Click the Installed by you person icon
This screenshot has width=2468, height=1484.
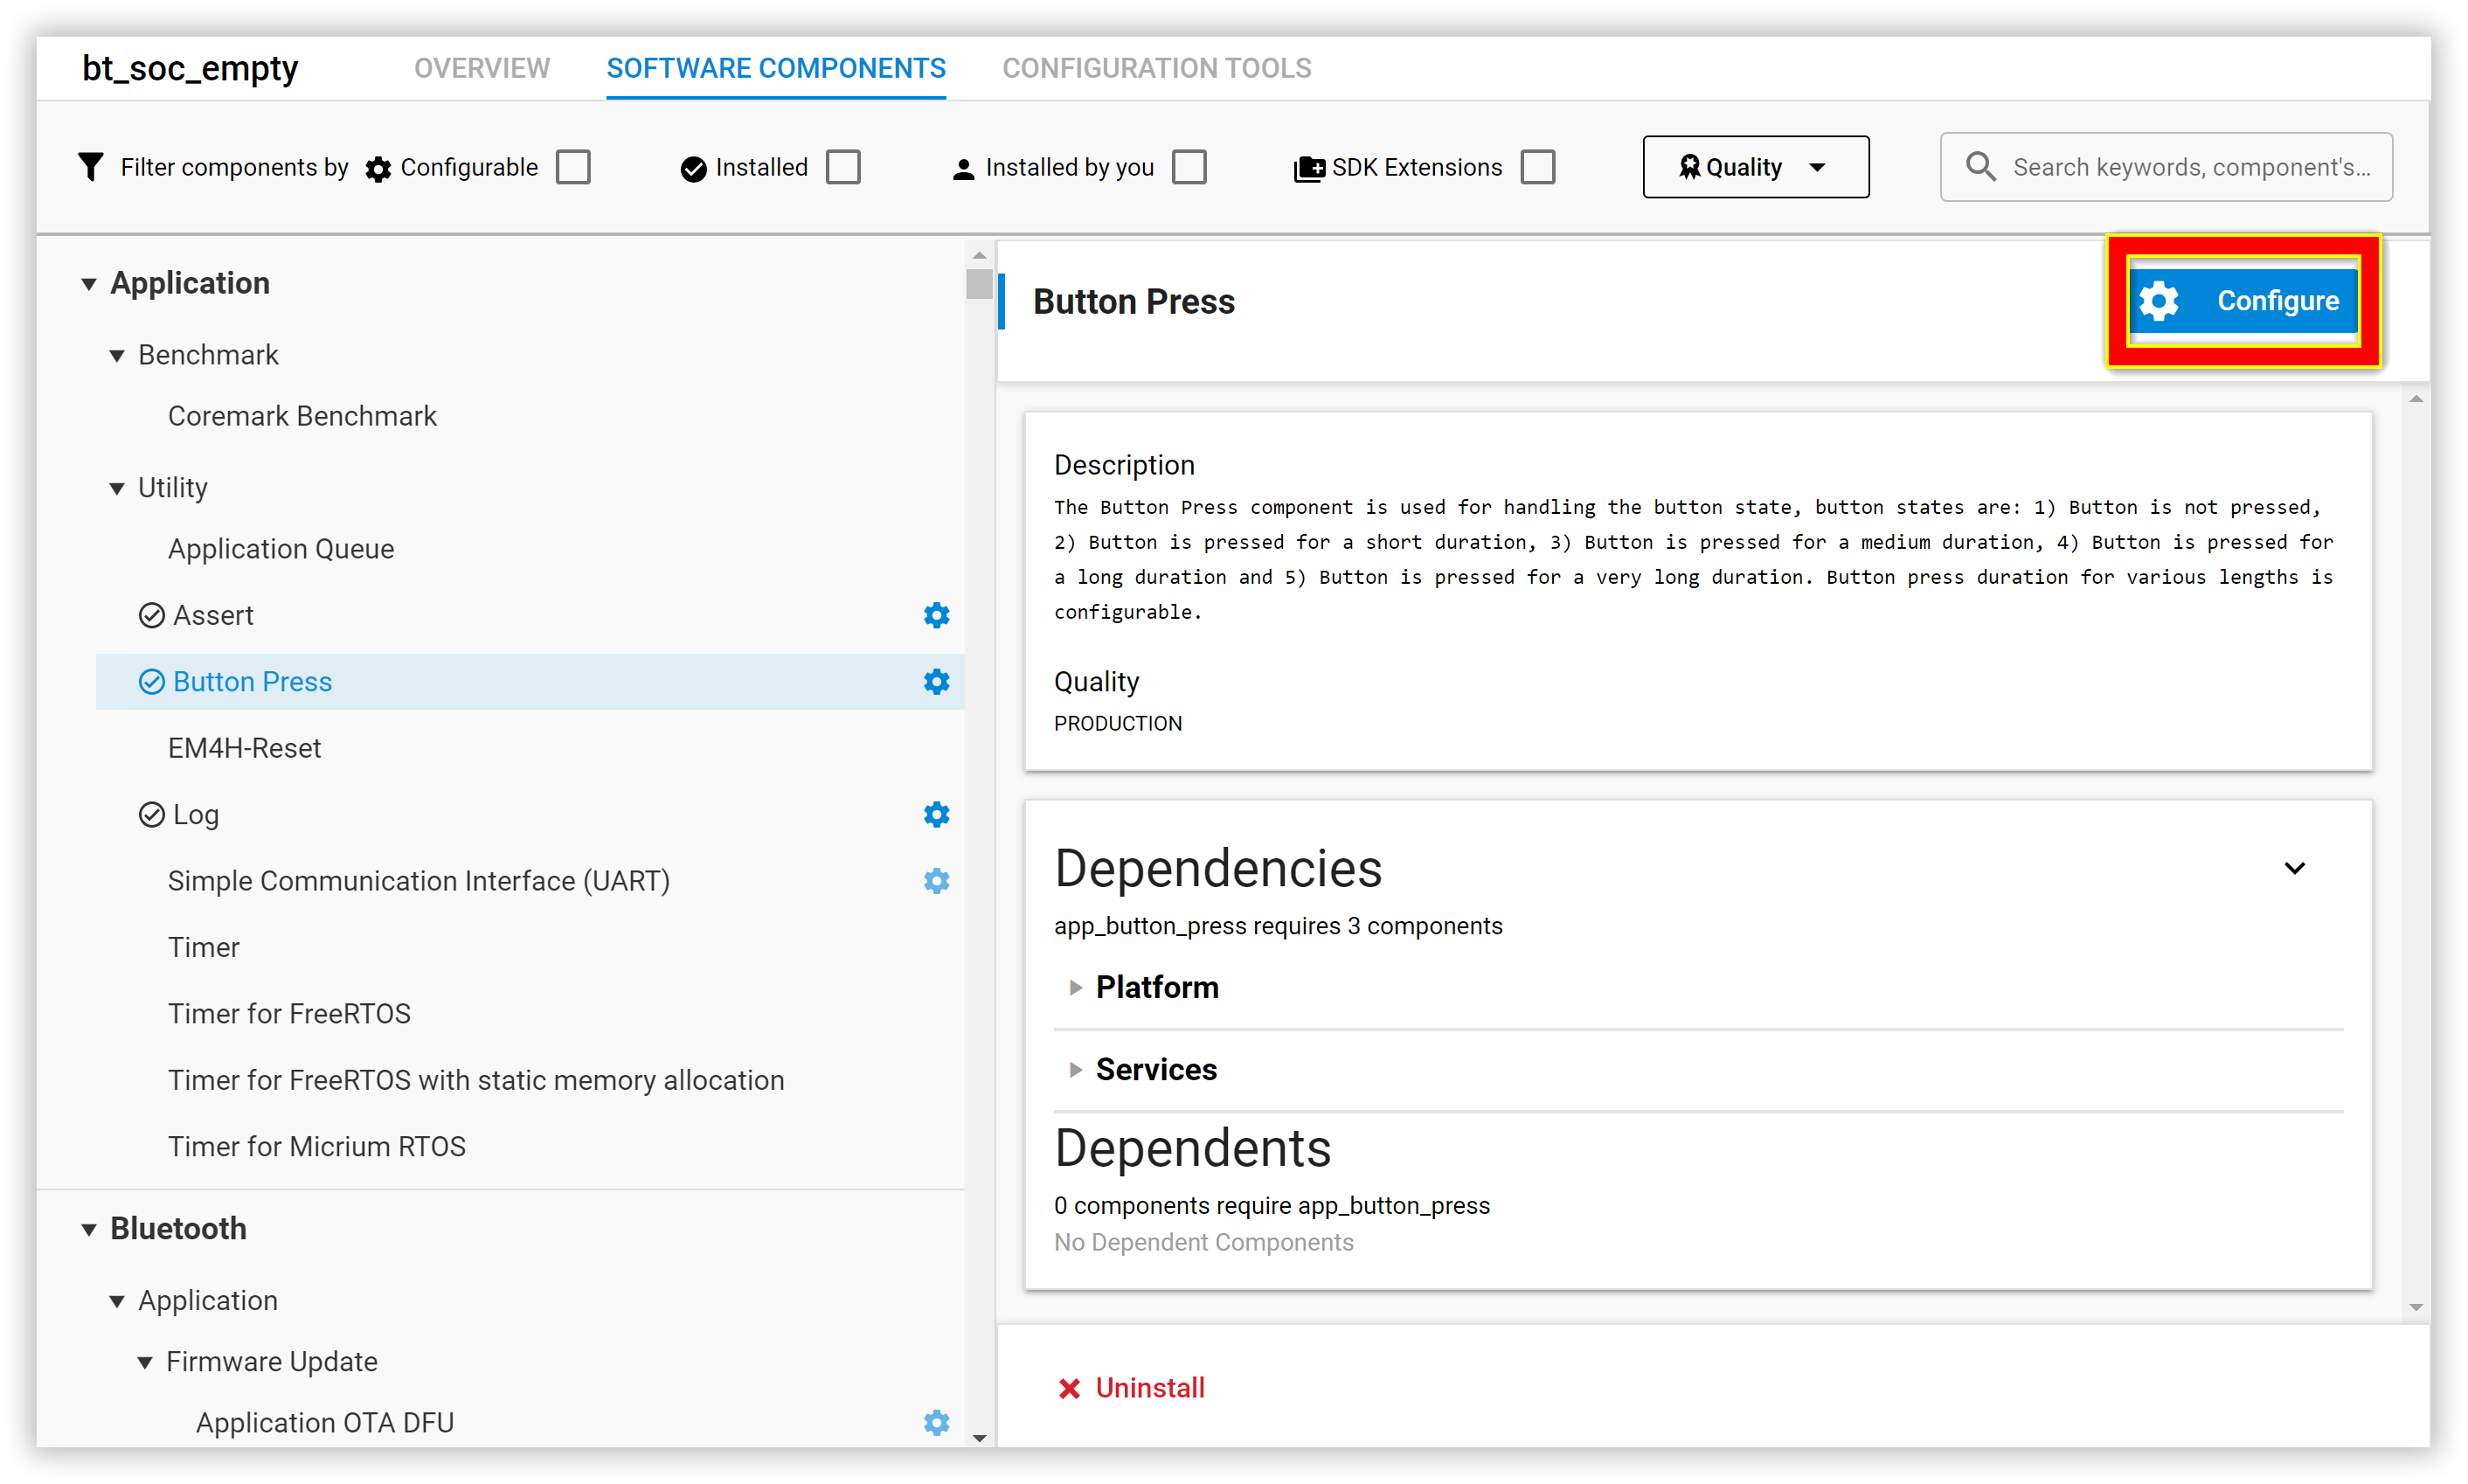click(x=963, y=169)
